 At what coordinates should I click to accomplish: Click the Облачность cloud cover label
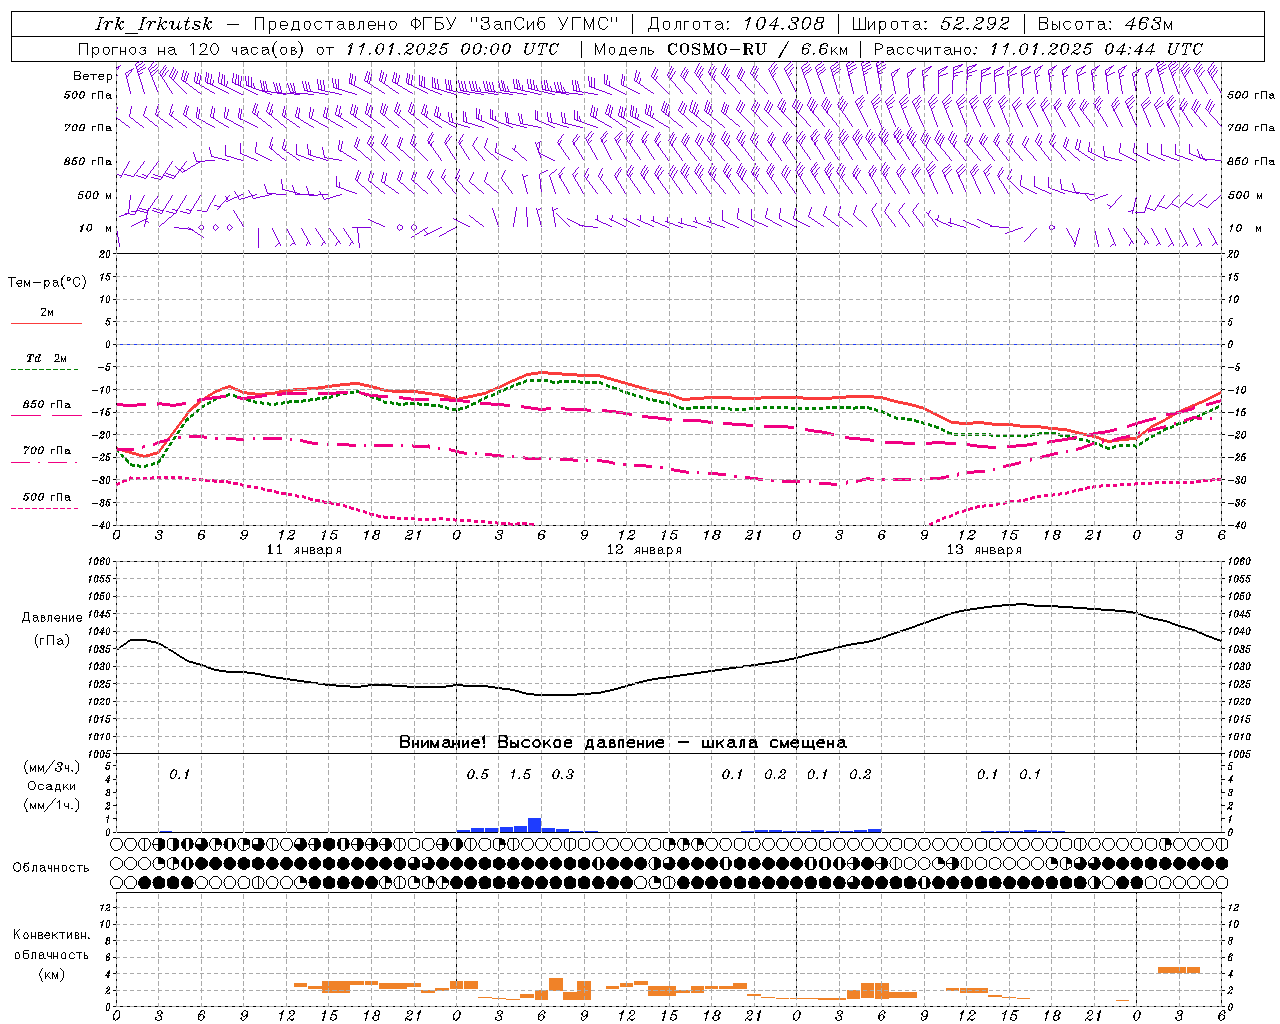(x=51, y=868)
